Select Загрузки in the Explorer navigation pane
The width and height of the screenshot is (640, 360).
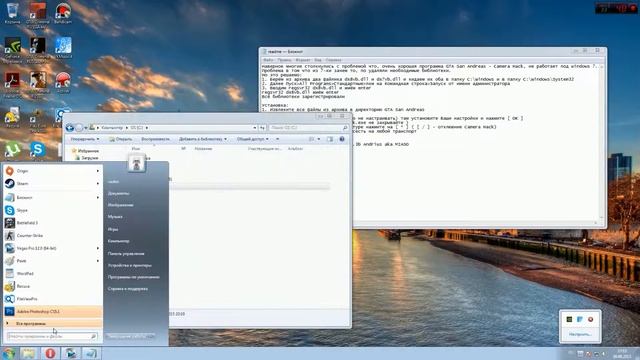pos(87,158)
